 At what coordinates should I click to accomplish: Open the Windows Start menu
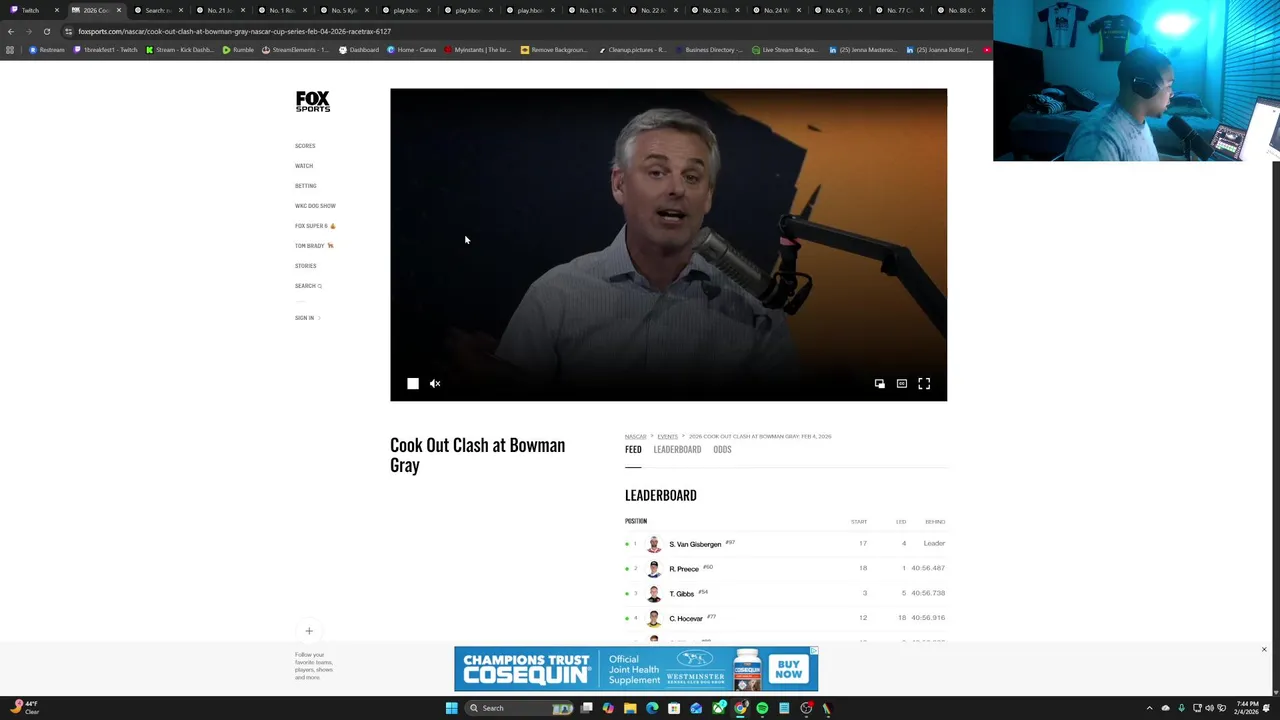451,708
